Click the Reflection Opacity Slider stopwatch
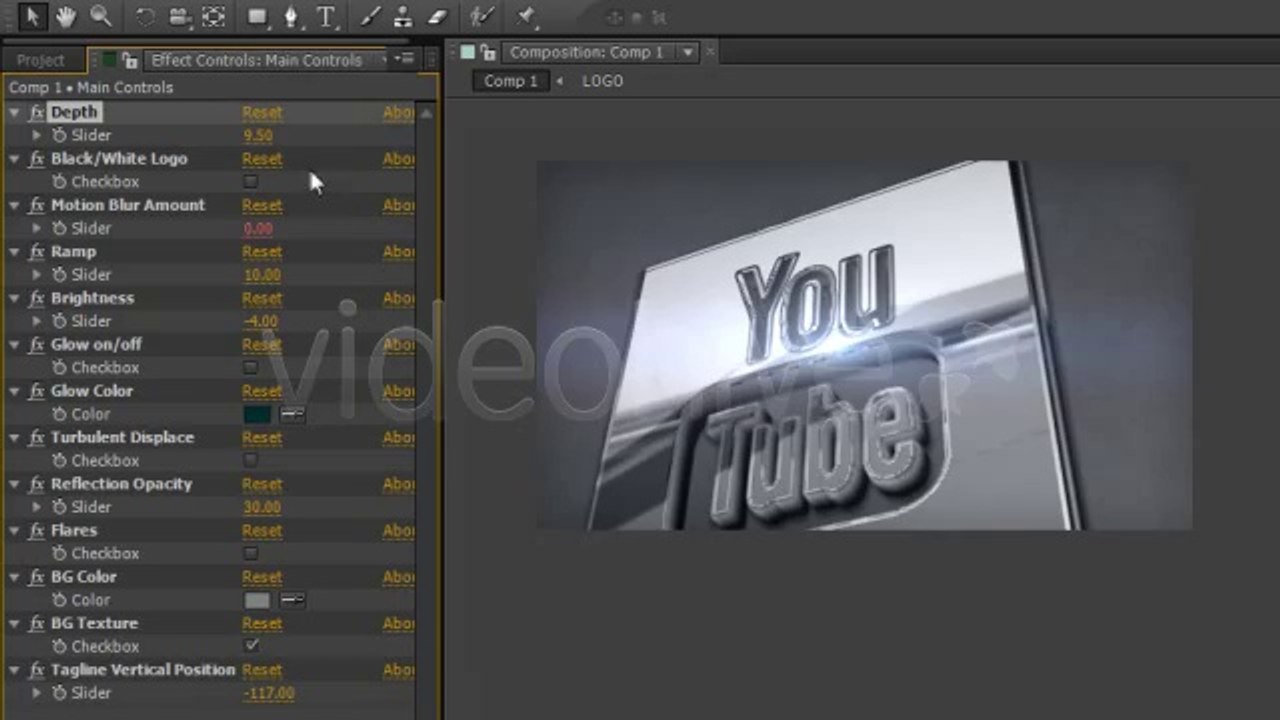1280x720 pixels. pyautogui.click(x=59, y=507)
